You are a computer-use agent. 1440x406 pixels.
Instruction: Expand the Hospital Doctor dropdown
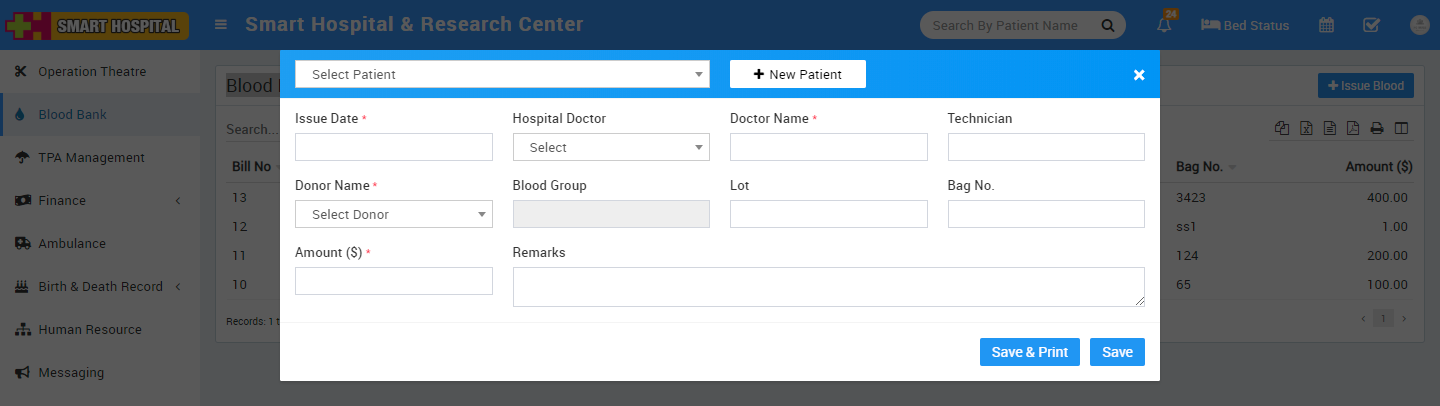coord(611,147)
